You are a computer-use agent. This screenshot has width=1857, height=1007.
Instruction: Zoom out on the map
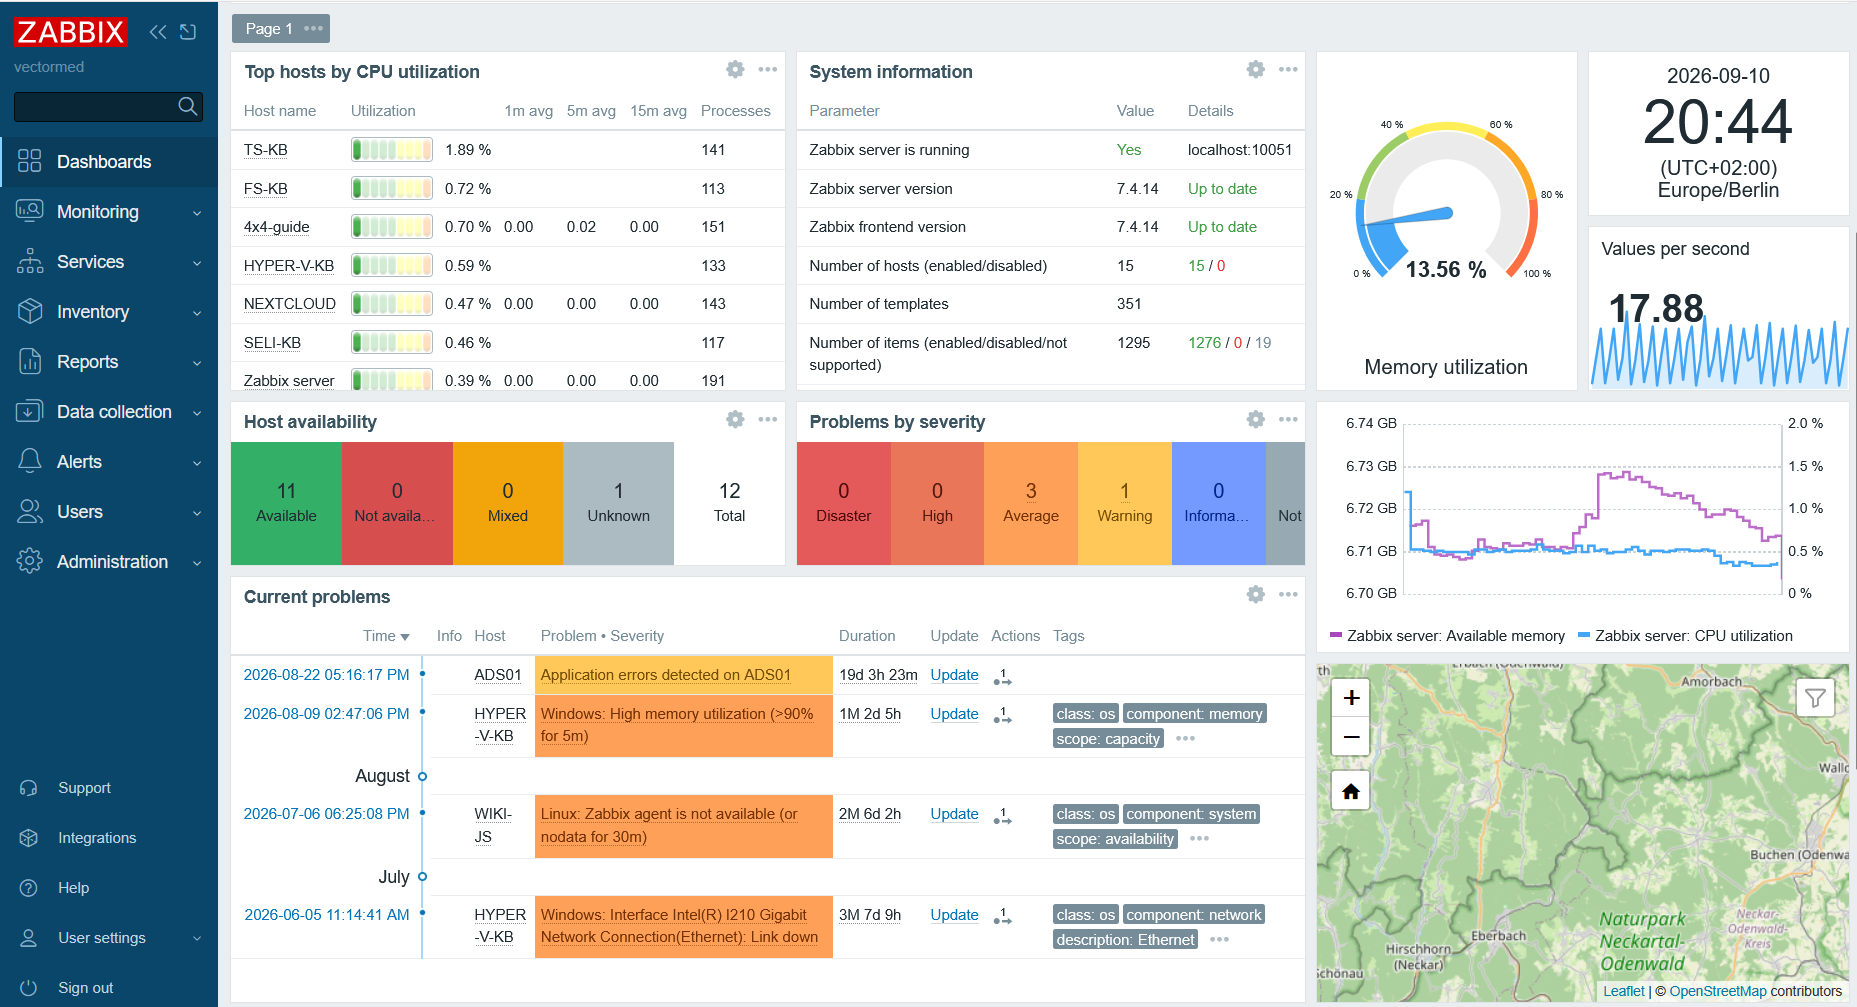[1352, 737]
